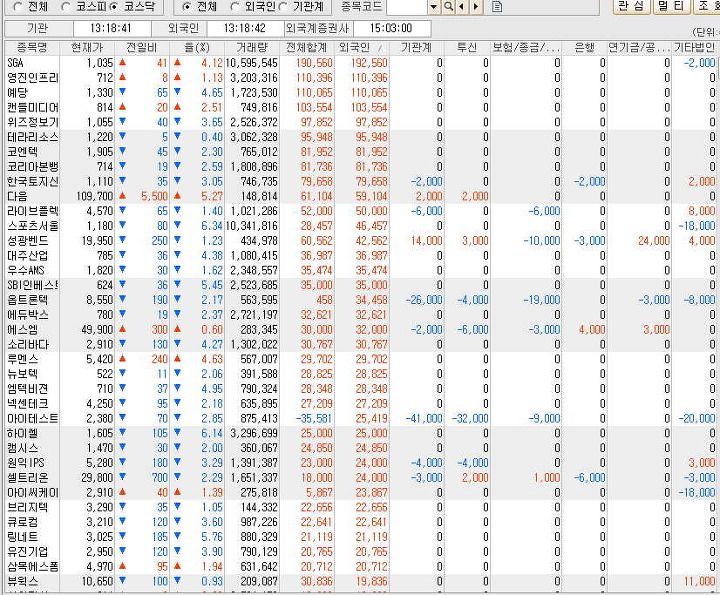Select the 에스엠 stock row

(361, 329)
